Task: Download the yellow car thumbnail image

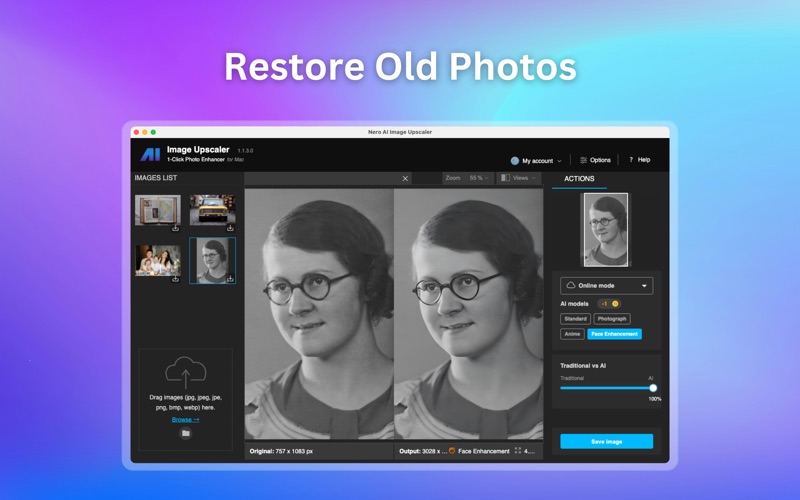Action: click(230, 229)
